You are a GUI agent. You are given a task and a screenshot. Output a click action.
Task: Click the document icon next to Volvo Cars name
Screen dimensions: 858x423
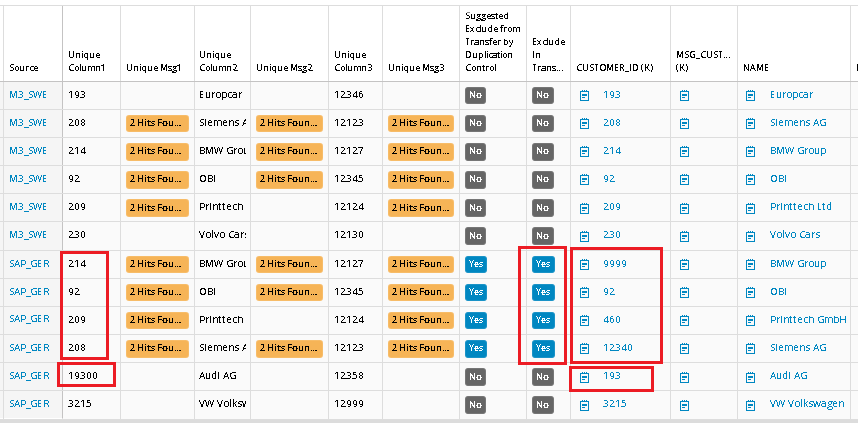click(x=750, y=235)
